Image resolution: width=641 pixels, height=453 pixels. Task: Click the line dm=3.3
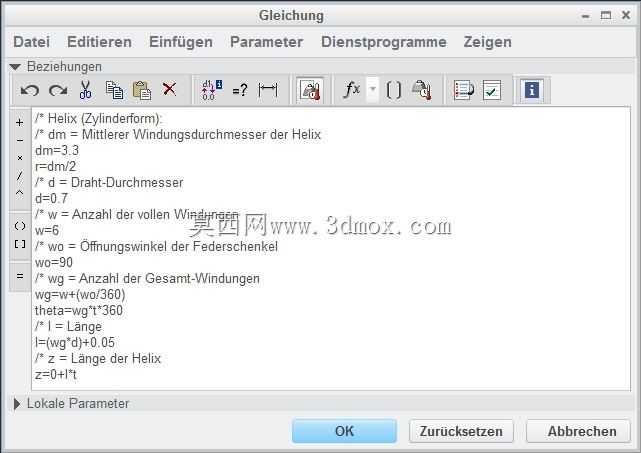pyautogui.click(x=57, y=150)
